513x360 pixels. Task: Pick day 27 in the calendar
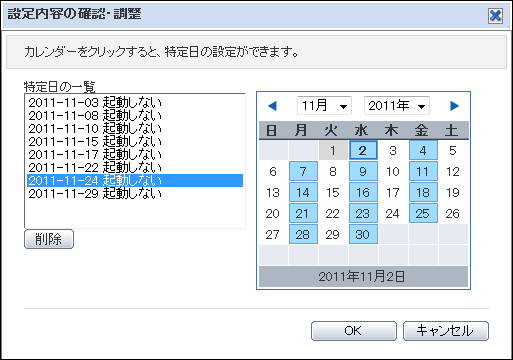coord(273,234)
